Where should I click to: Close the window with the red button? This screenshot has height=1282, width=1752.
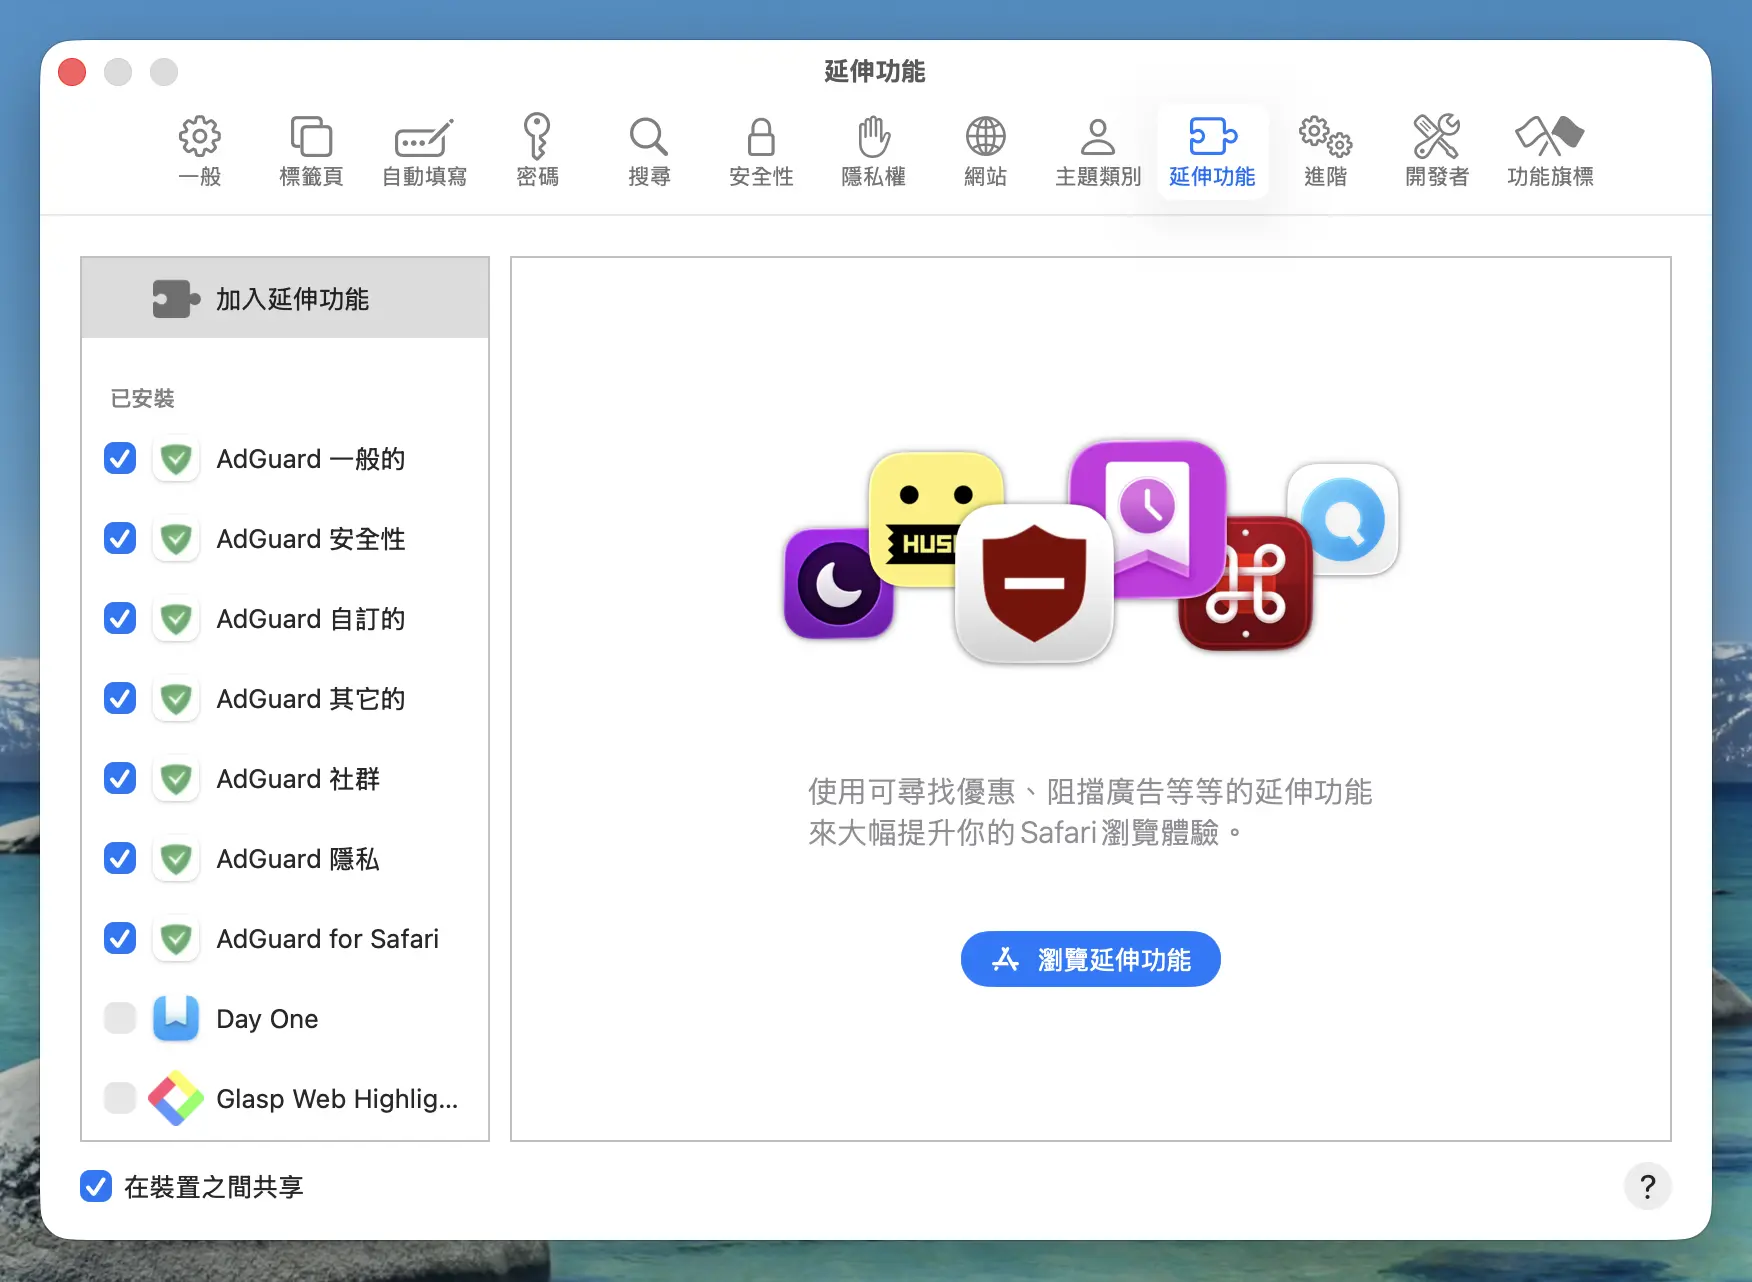(x=72, y=72)
